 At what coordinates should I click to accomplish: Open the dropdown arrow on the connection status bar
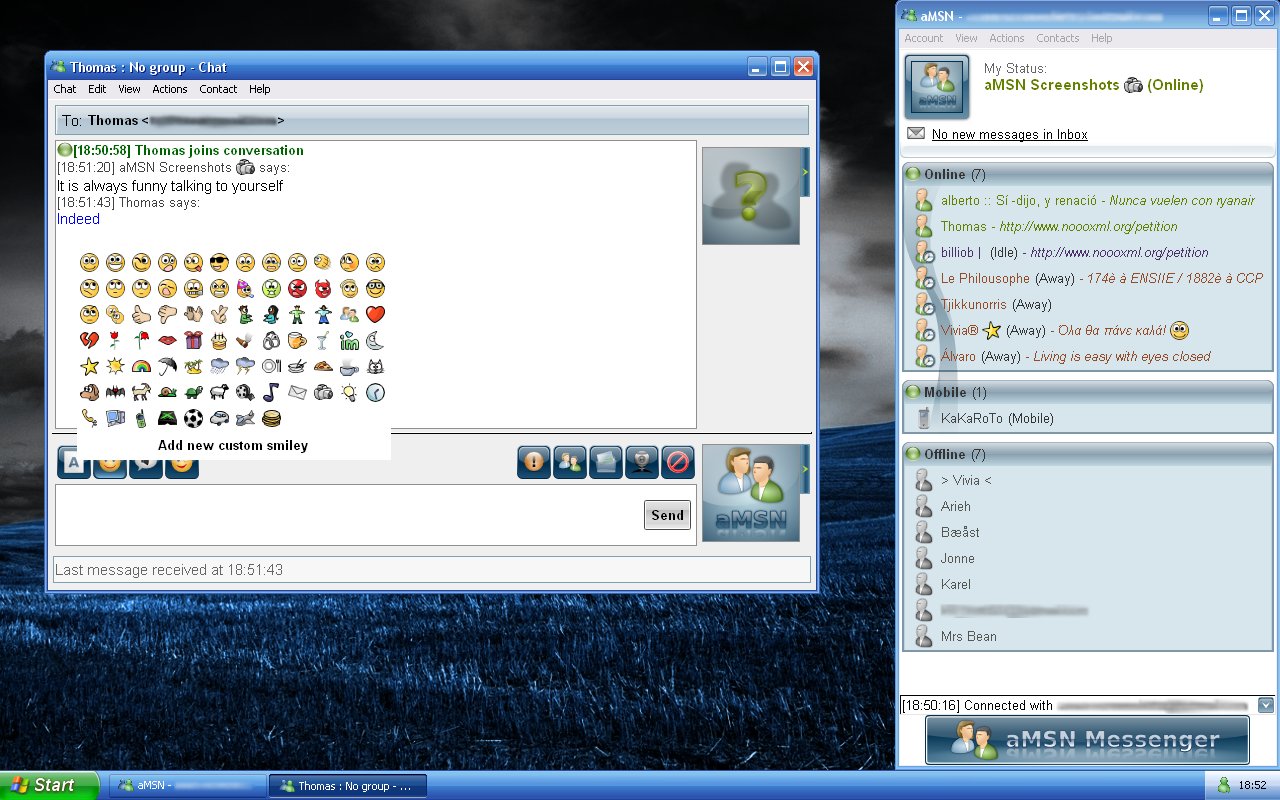pos(1266,705)
